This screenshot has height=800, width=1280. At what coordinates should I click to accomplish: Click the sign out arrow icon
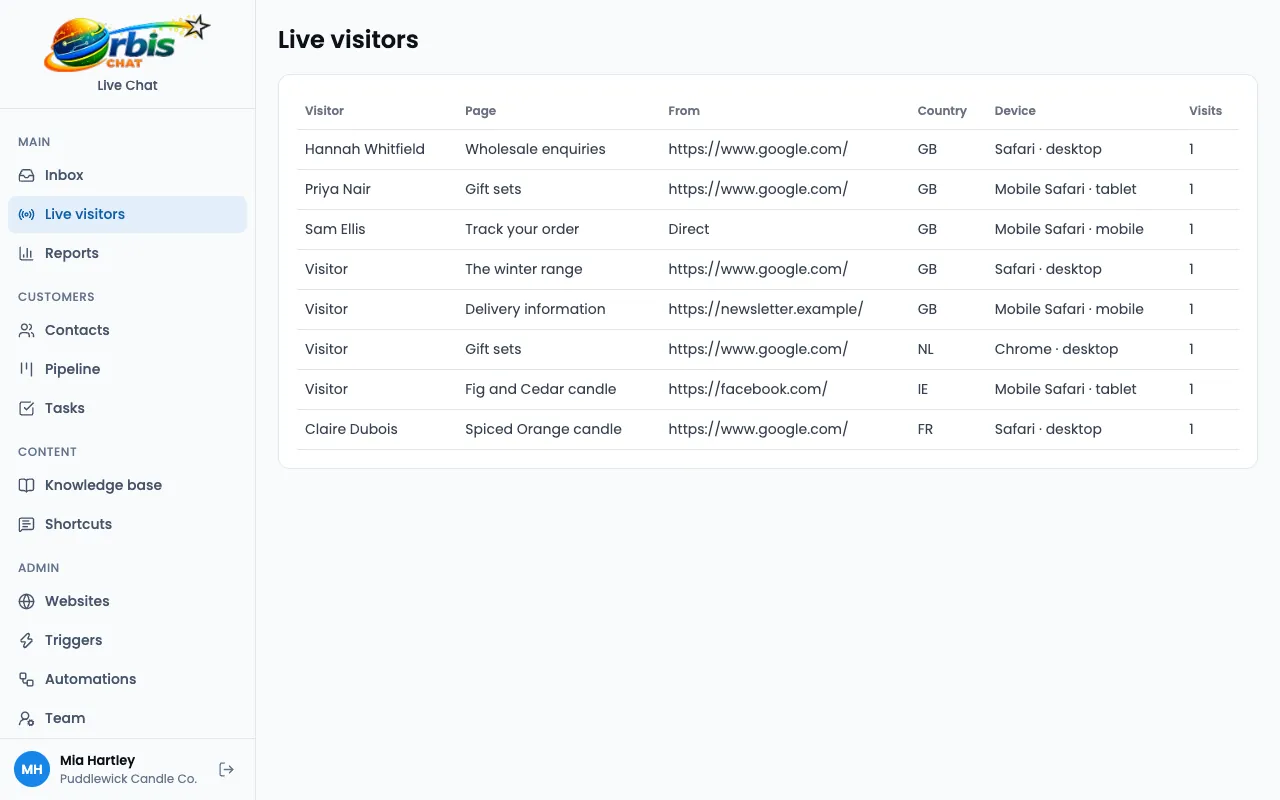coord(226,769)
